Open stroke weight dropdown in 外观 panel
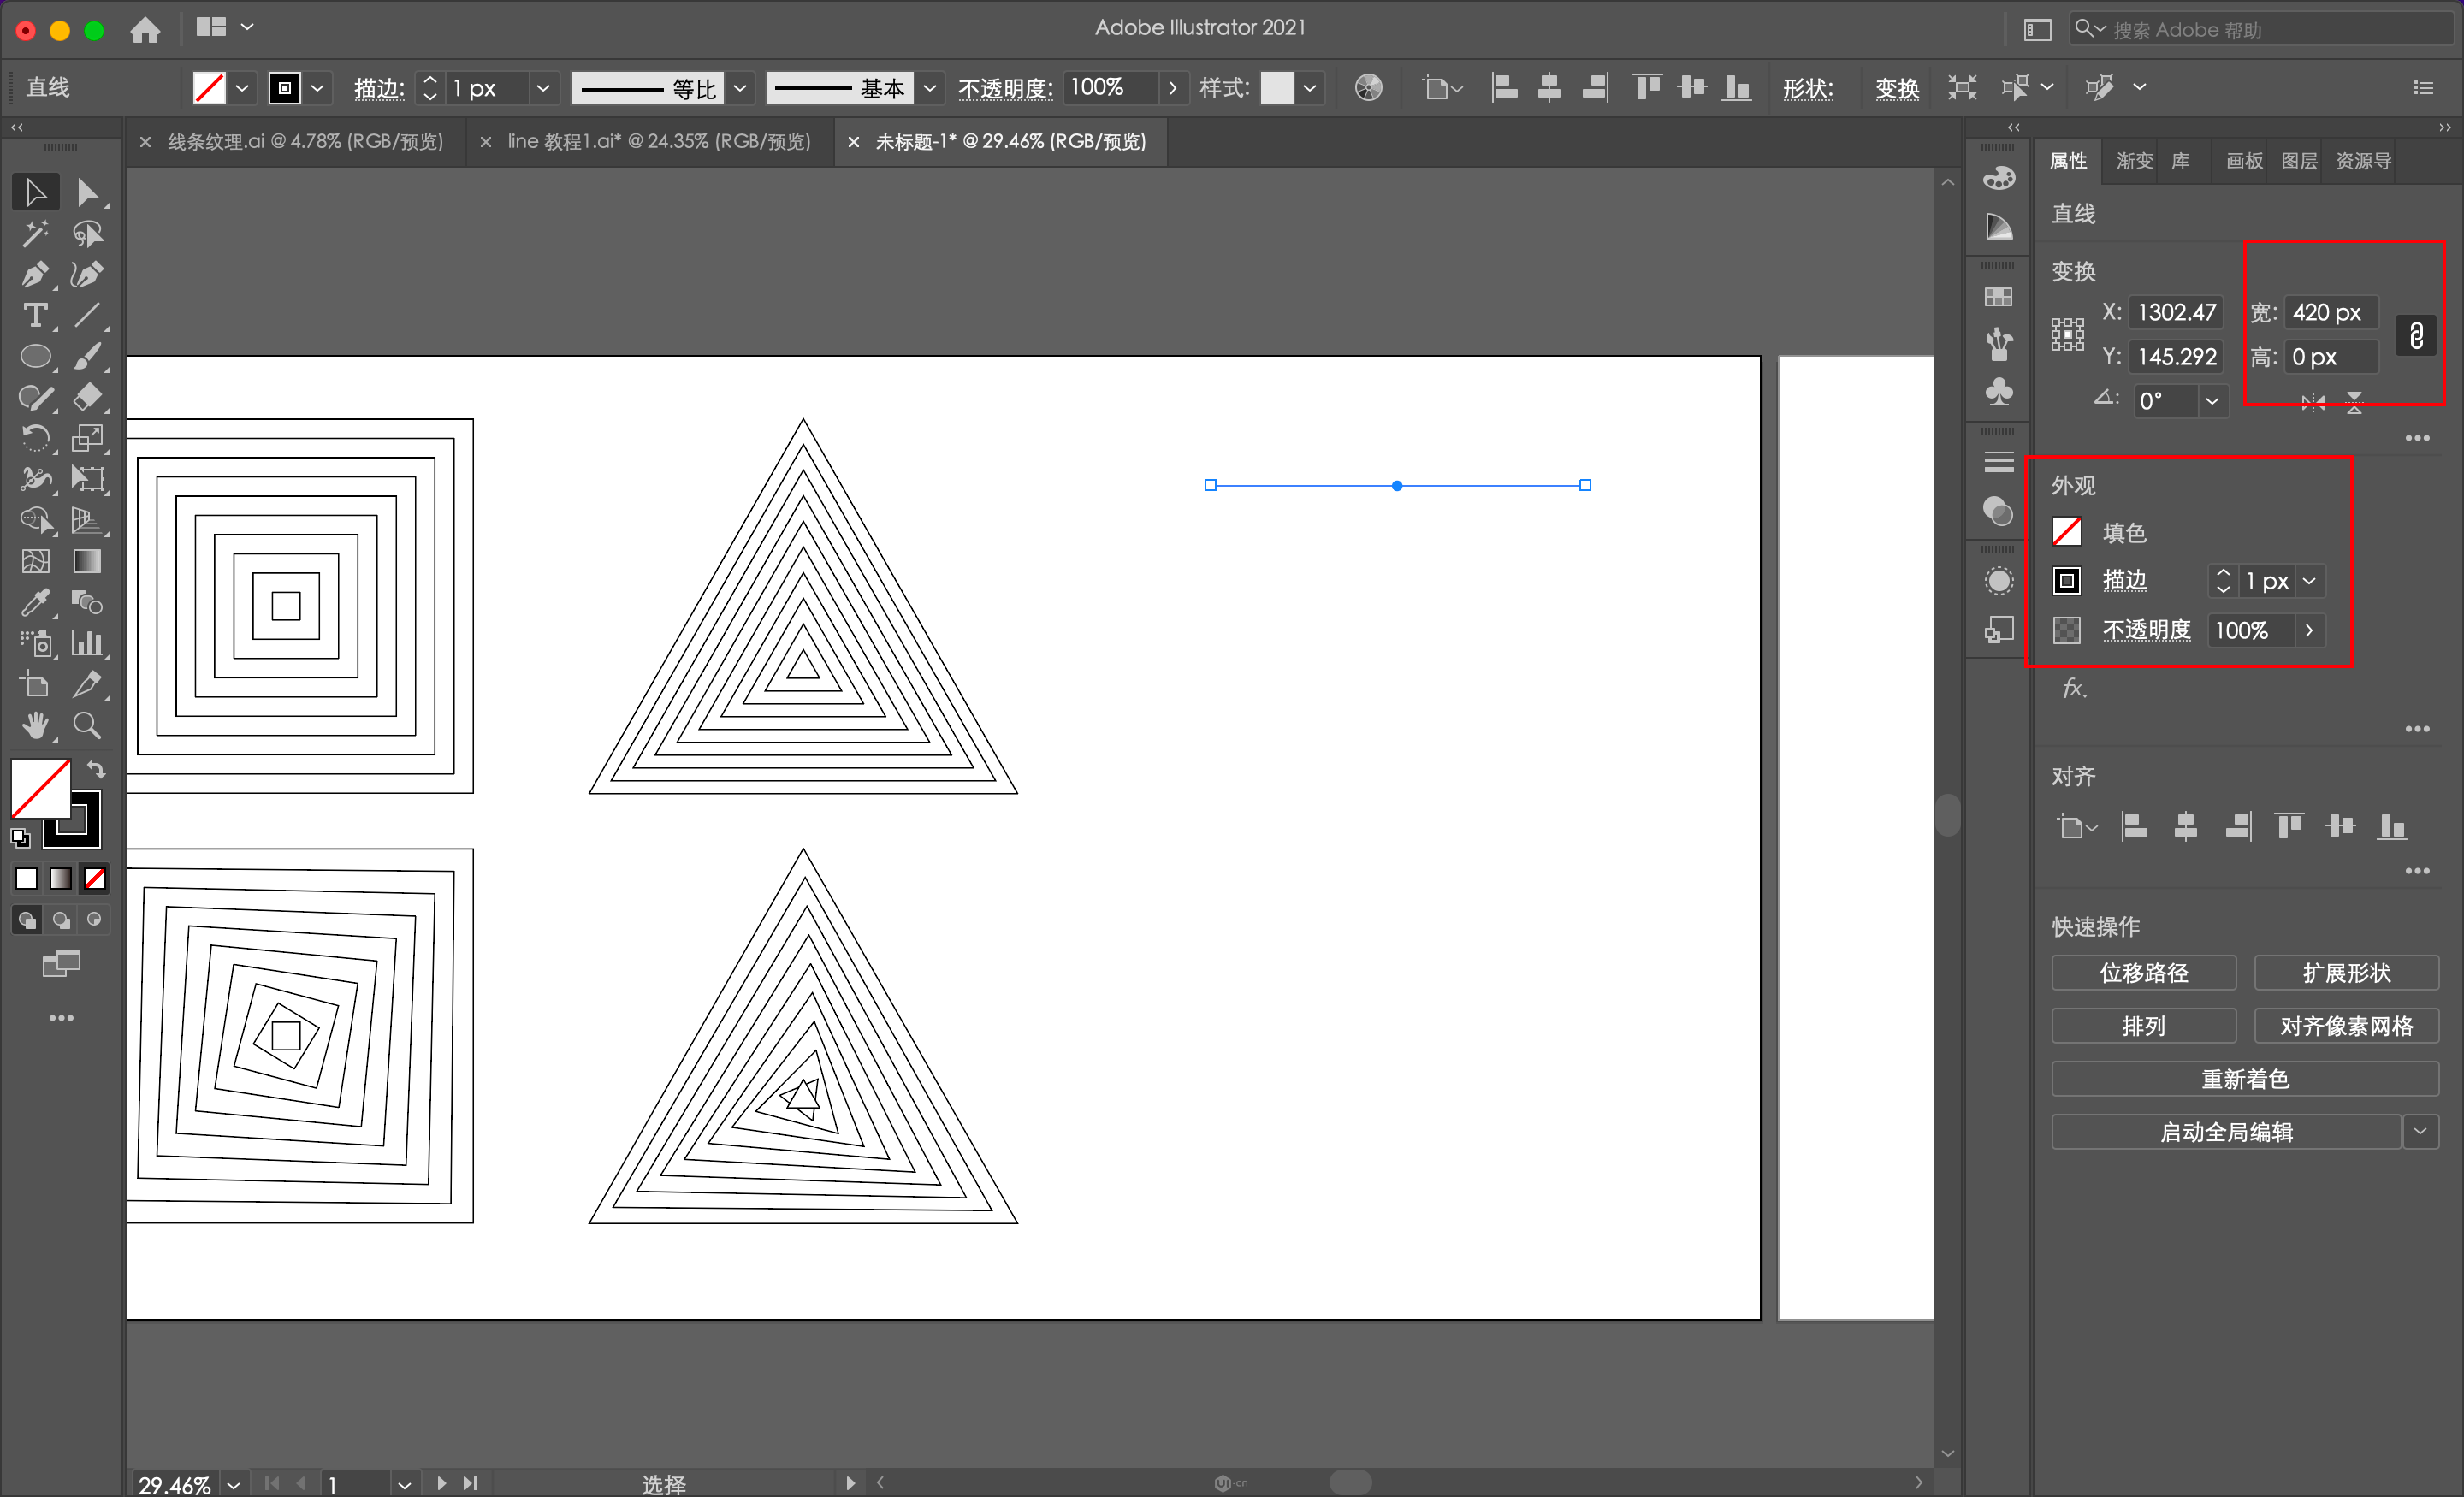Image resolution: width=2464 pixels, height=1497 pixels. coord(2309,581)
